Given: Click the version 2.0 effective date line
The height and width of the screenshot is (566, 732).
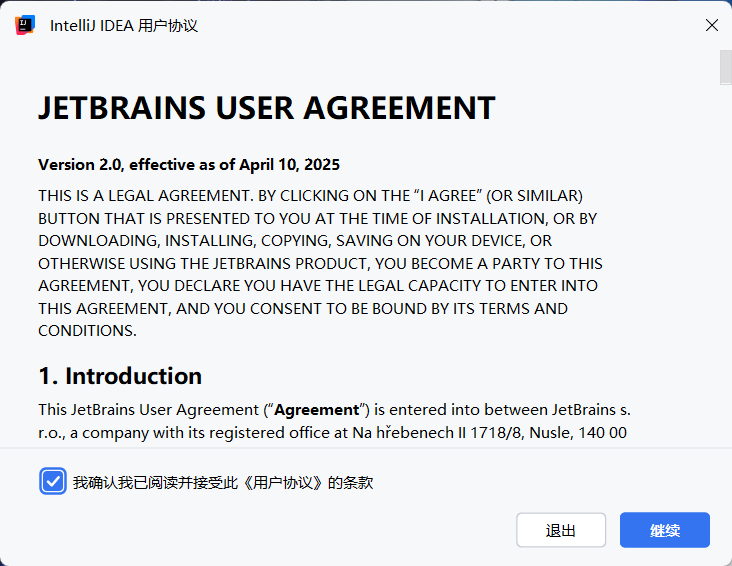Looking at the screenshot, I should point(189,164).
